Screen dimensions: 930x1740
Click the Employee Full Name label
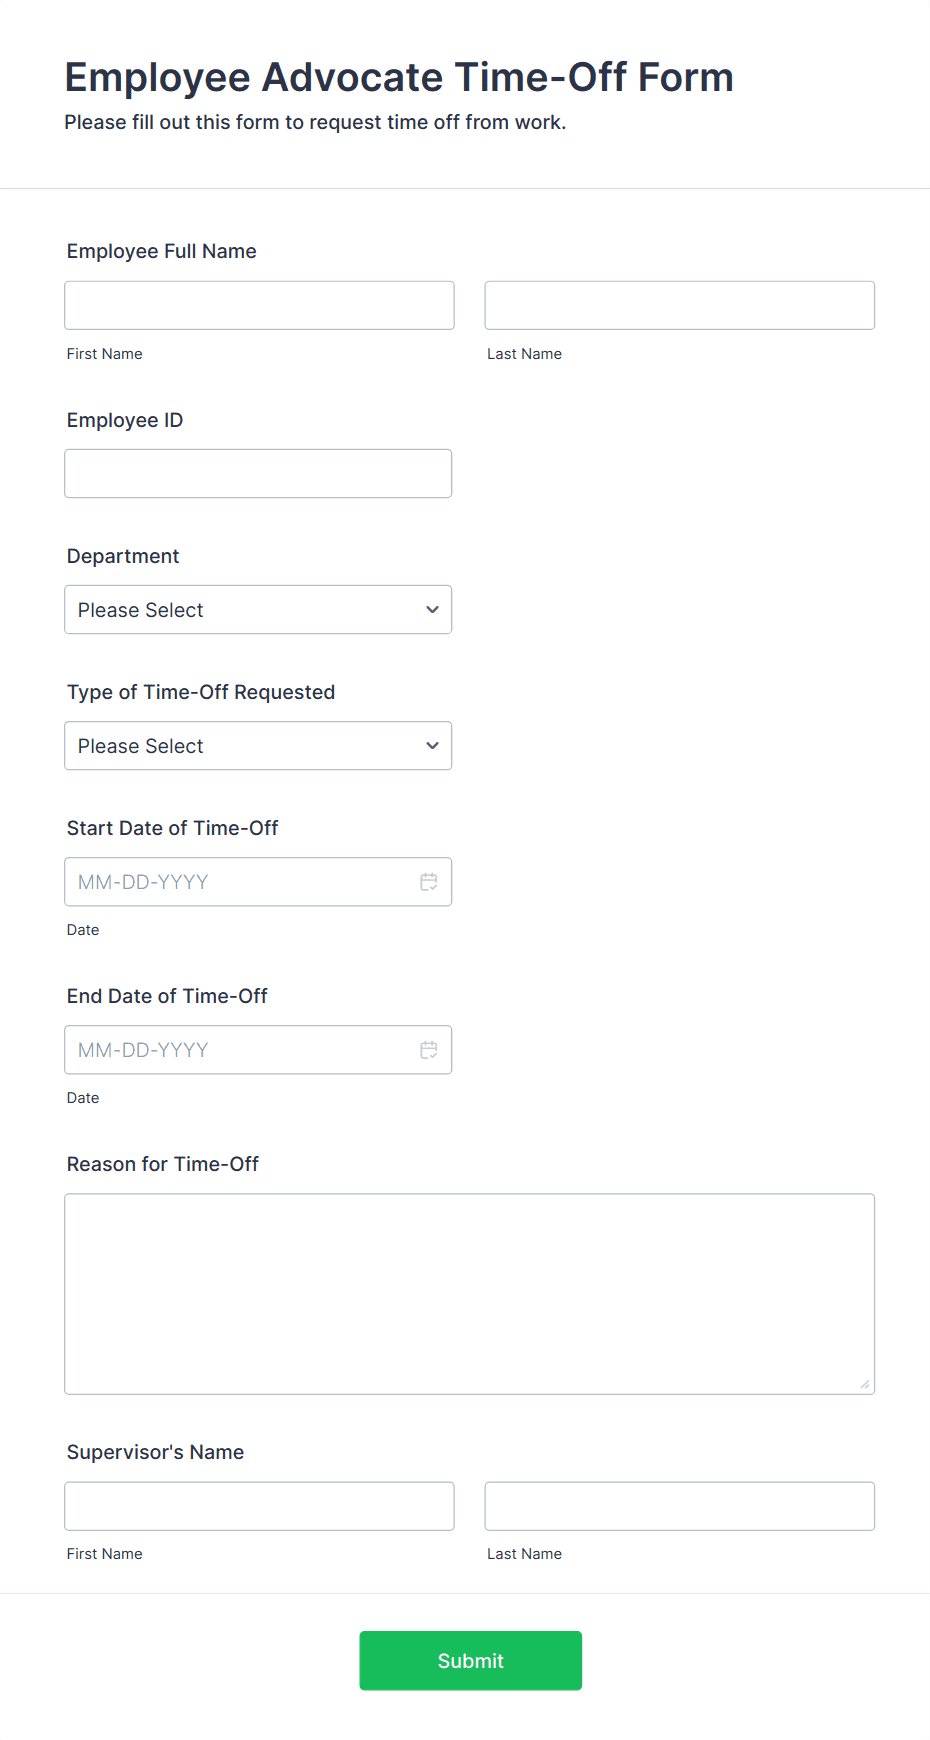(x=162, y=251)
